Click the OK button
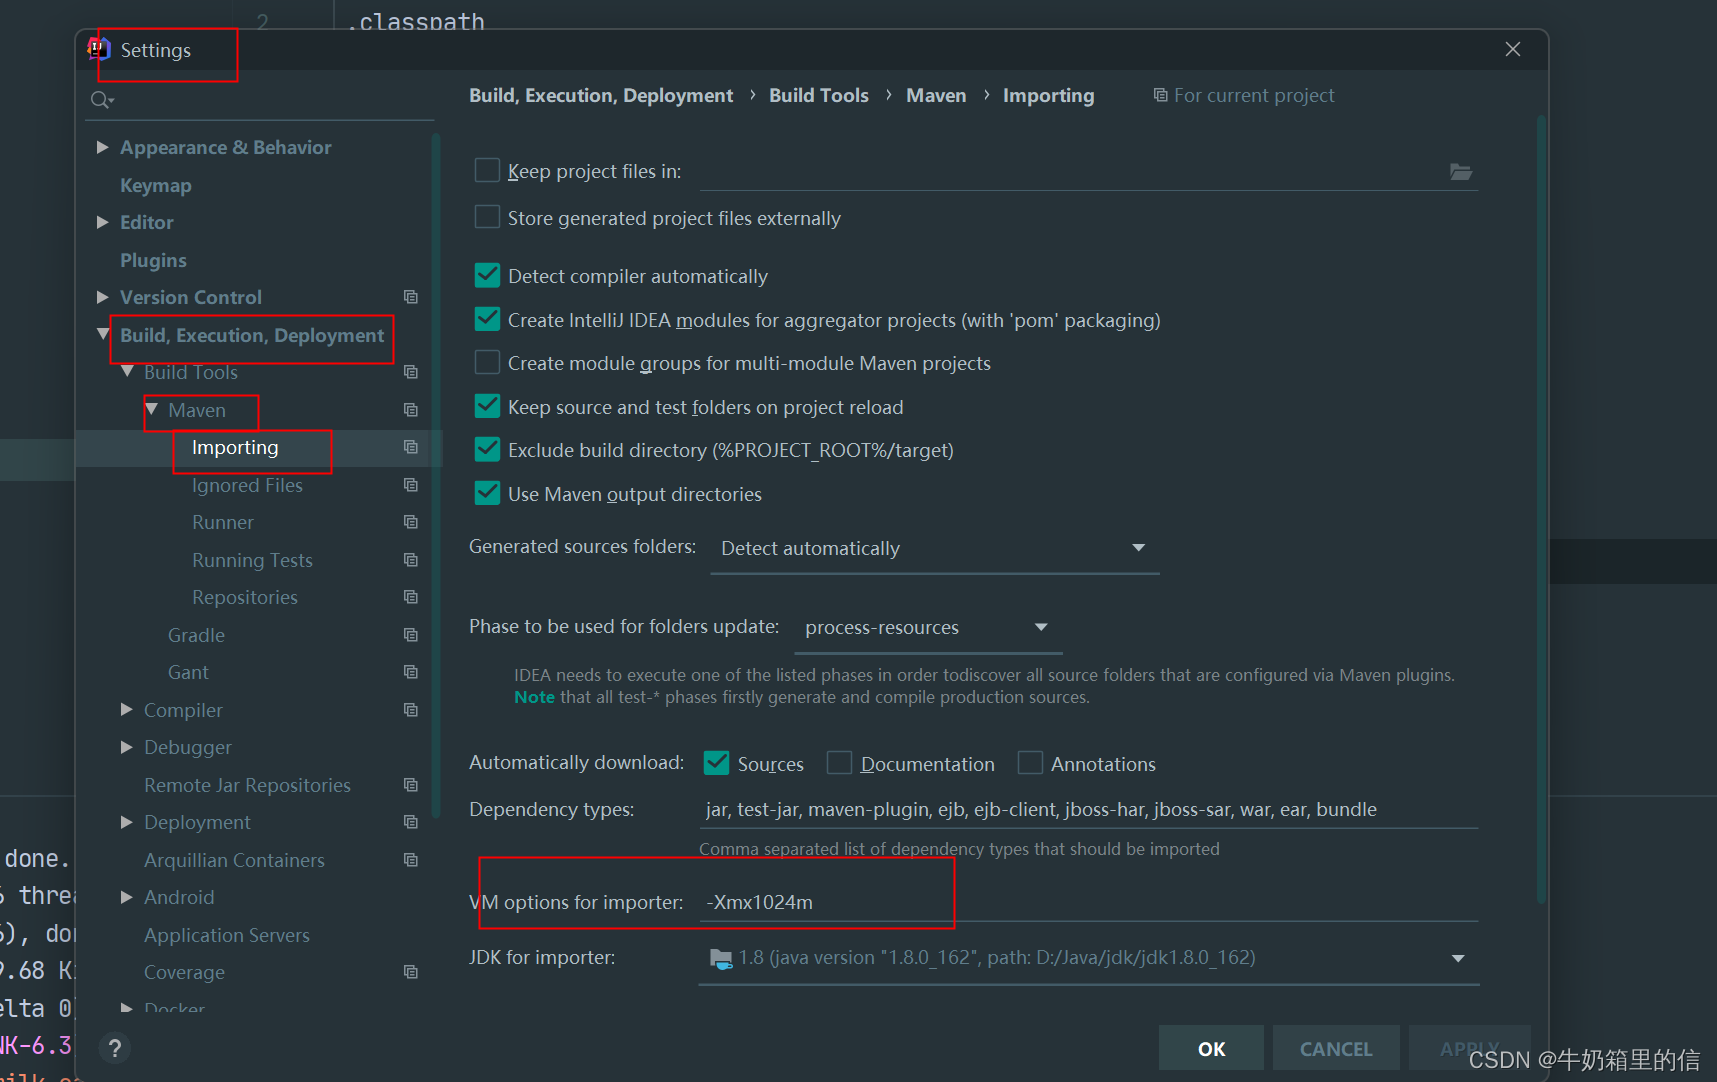Viewport: 1717px width, 1082px height. click(x=1211, y=1048)
